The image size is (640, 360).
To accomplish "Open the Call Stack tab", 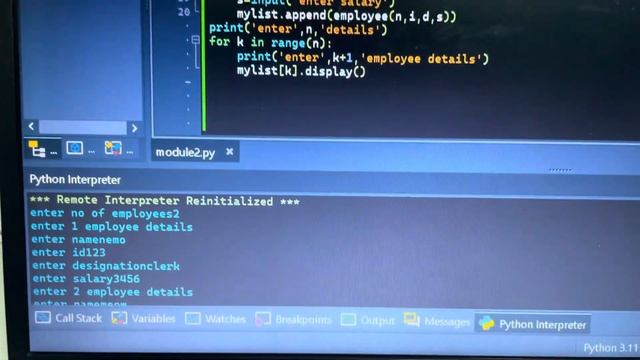I will point(68,318).
